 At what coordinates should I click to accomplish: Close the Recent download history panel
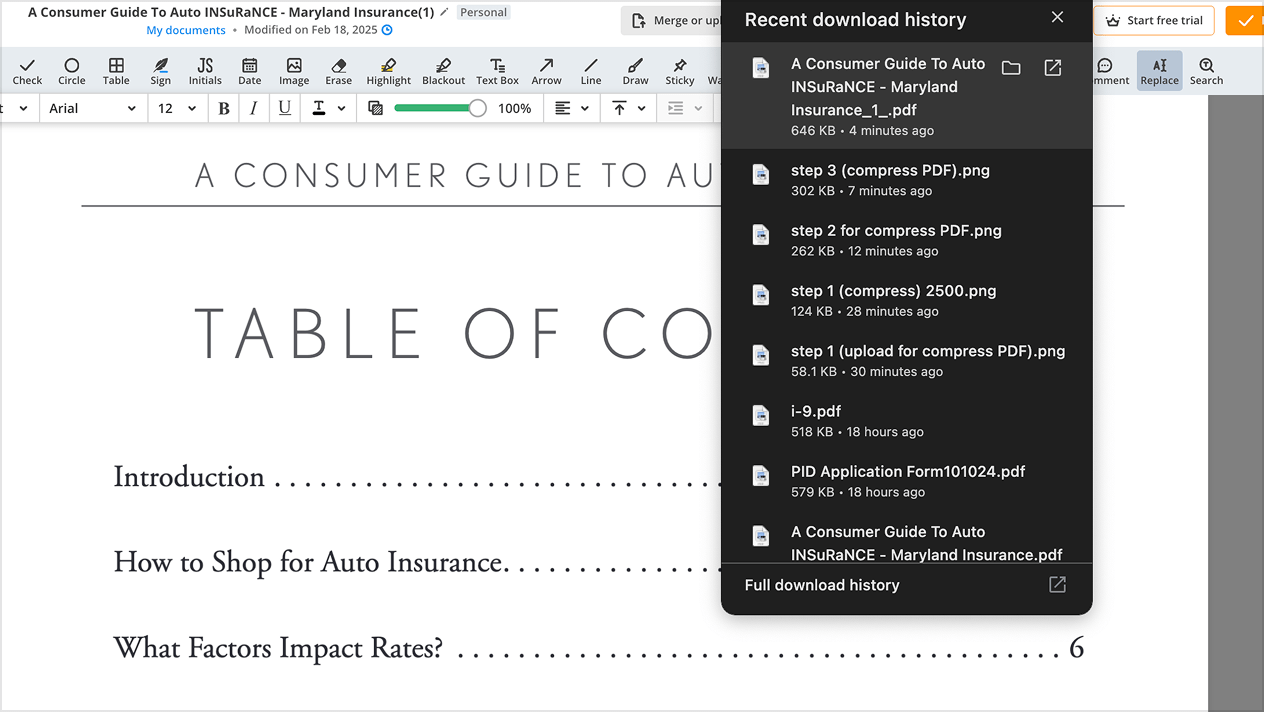[1057, 17]
